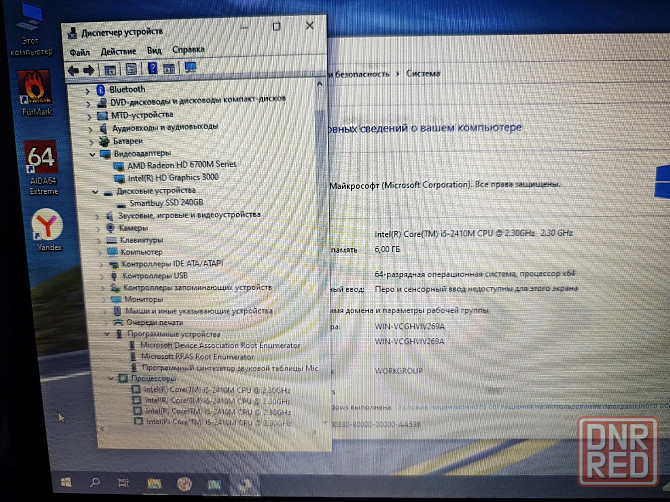Viewport: 670px width, 502px height.
Task: Click the WORKGROUP value in System window
Action: click(399, 371)
